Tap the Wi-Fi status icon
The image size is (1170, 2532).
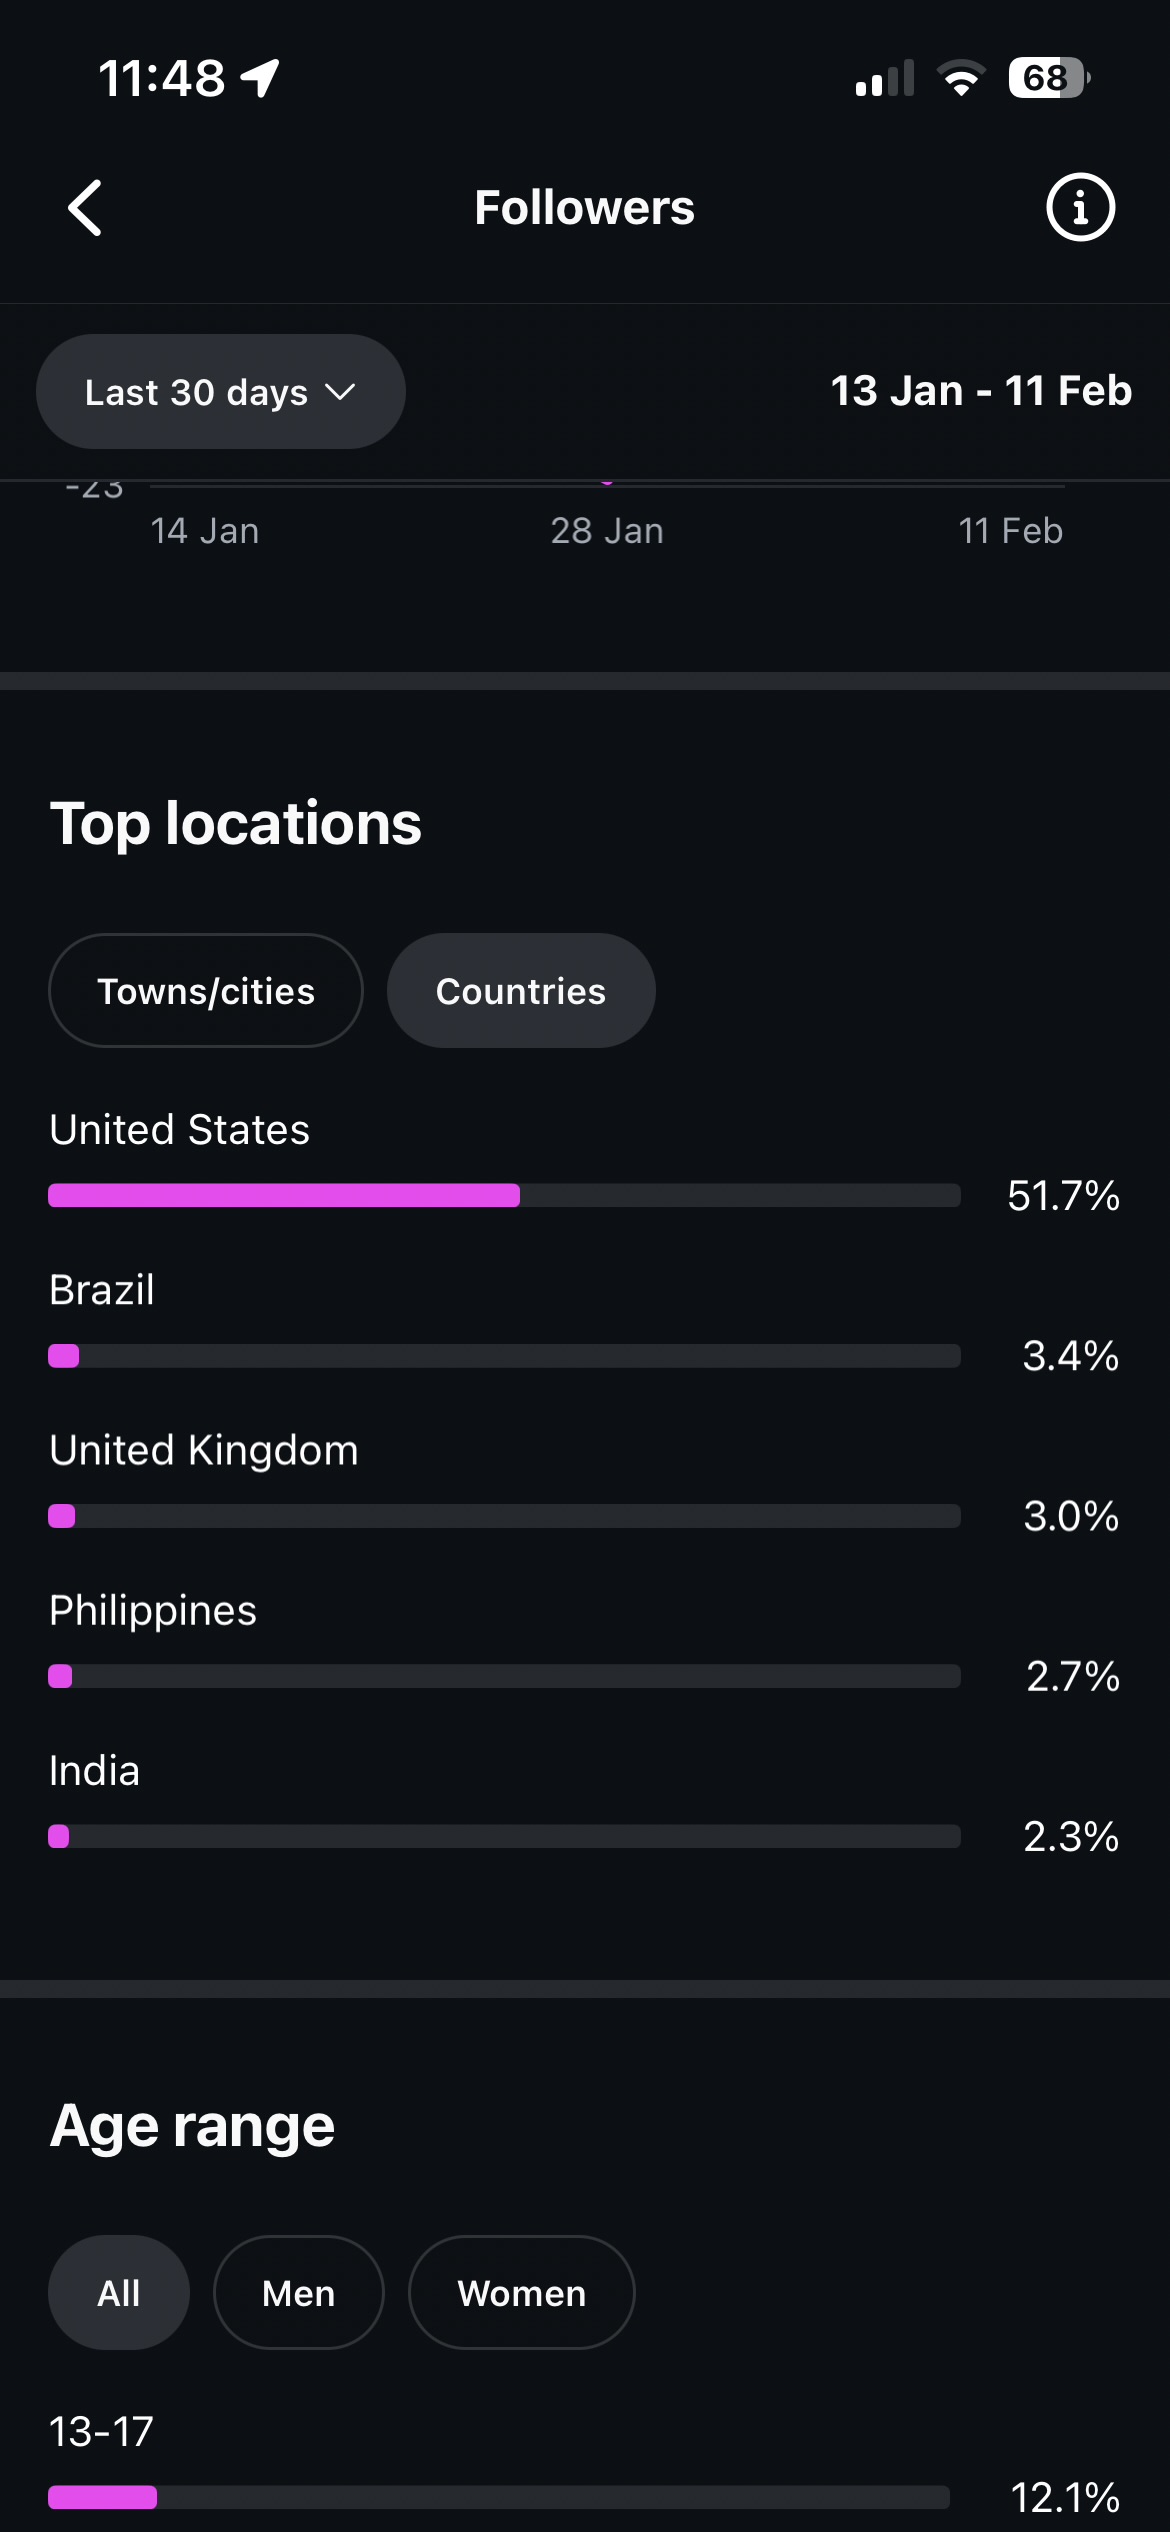[961, 78]
